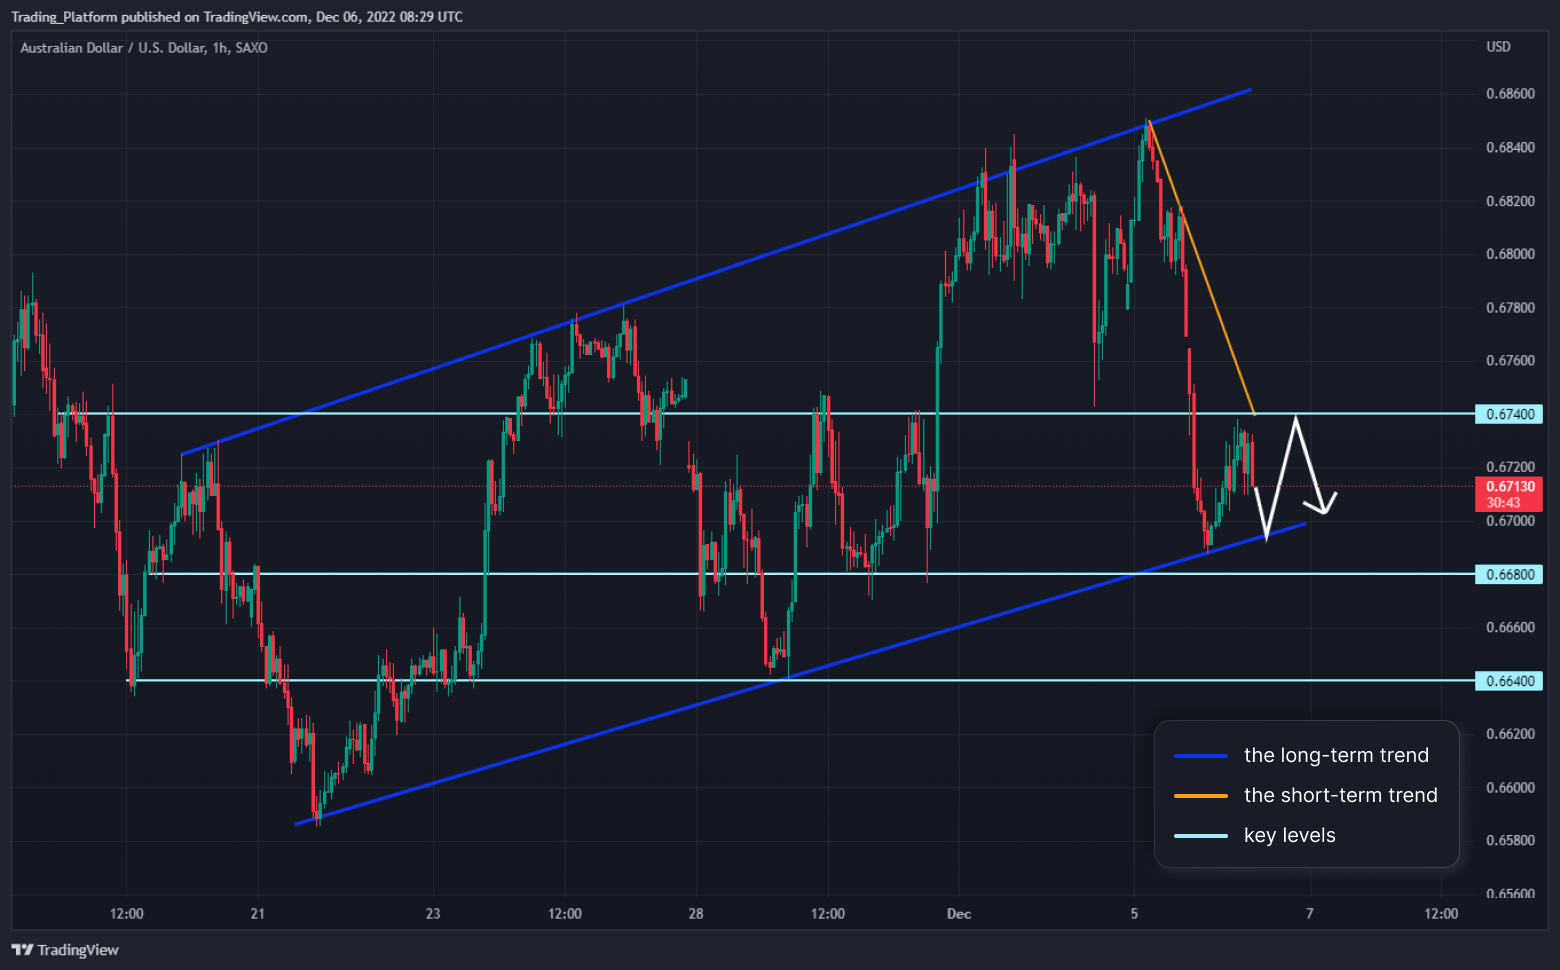
Task: Click the current price label 0.67130
Action: (x=1509, y=494)
